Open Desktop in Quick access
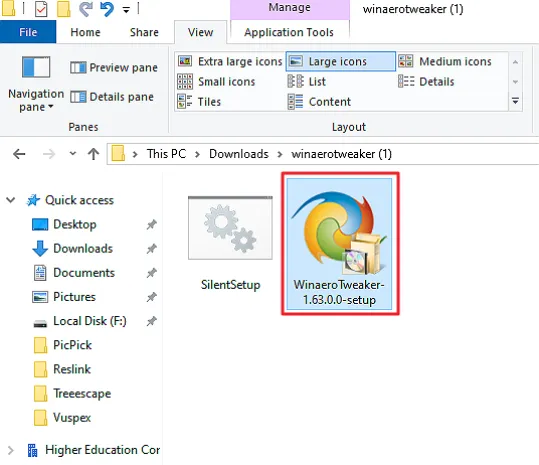Viewport: 539px width, 465px height. tap(64, 224)
